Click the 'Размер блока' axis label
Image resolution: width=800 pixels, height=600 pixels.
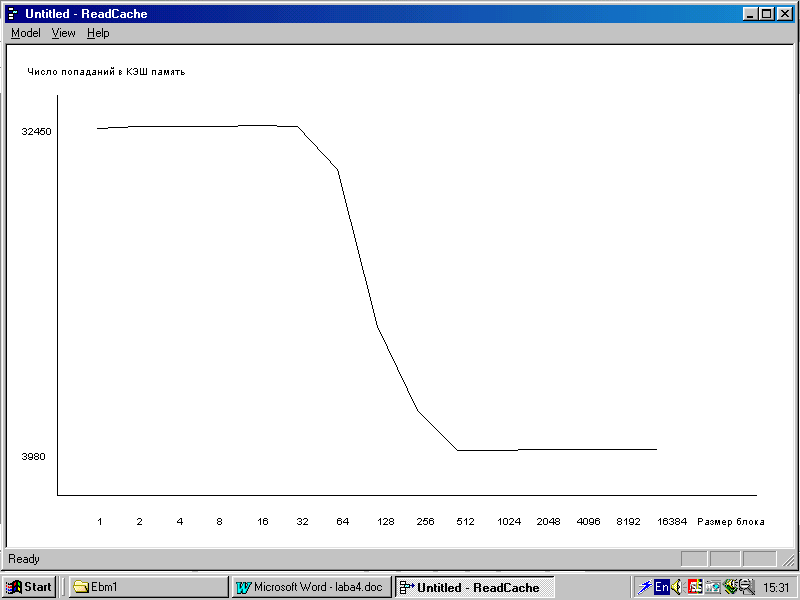(731, 521)
